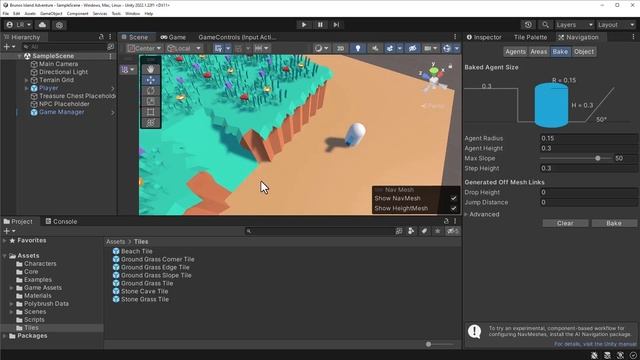Select Agents in Navigation panel
The height and width of the screenshot is (360, 640).
(x=515, y=52)
